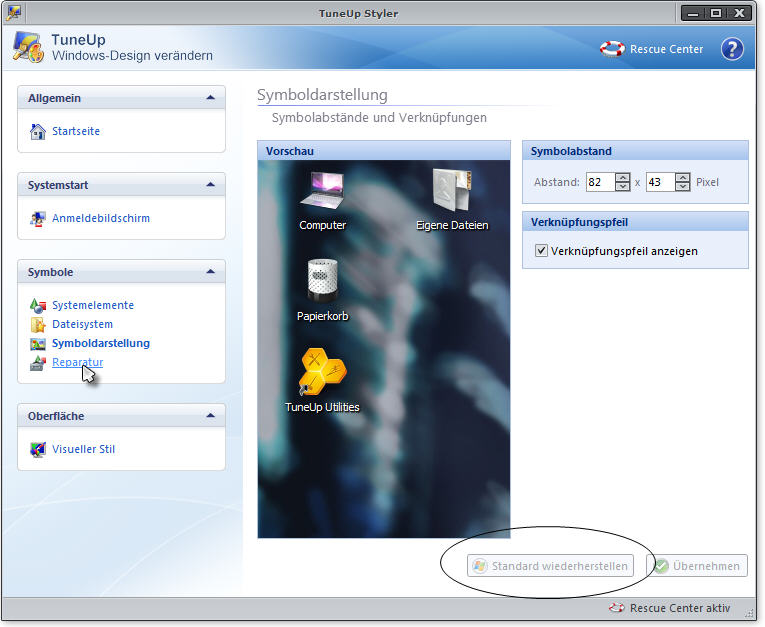Click the Systemelemente shapes icon
The image size is (765, 627).
pos(38,305)
